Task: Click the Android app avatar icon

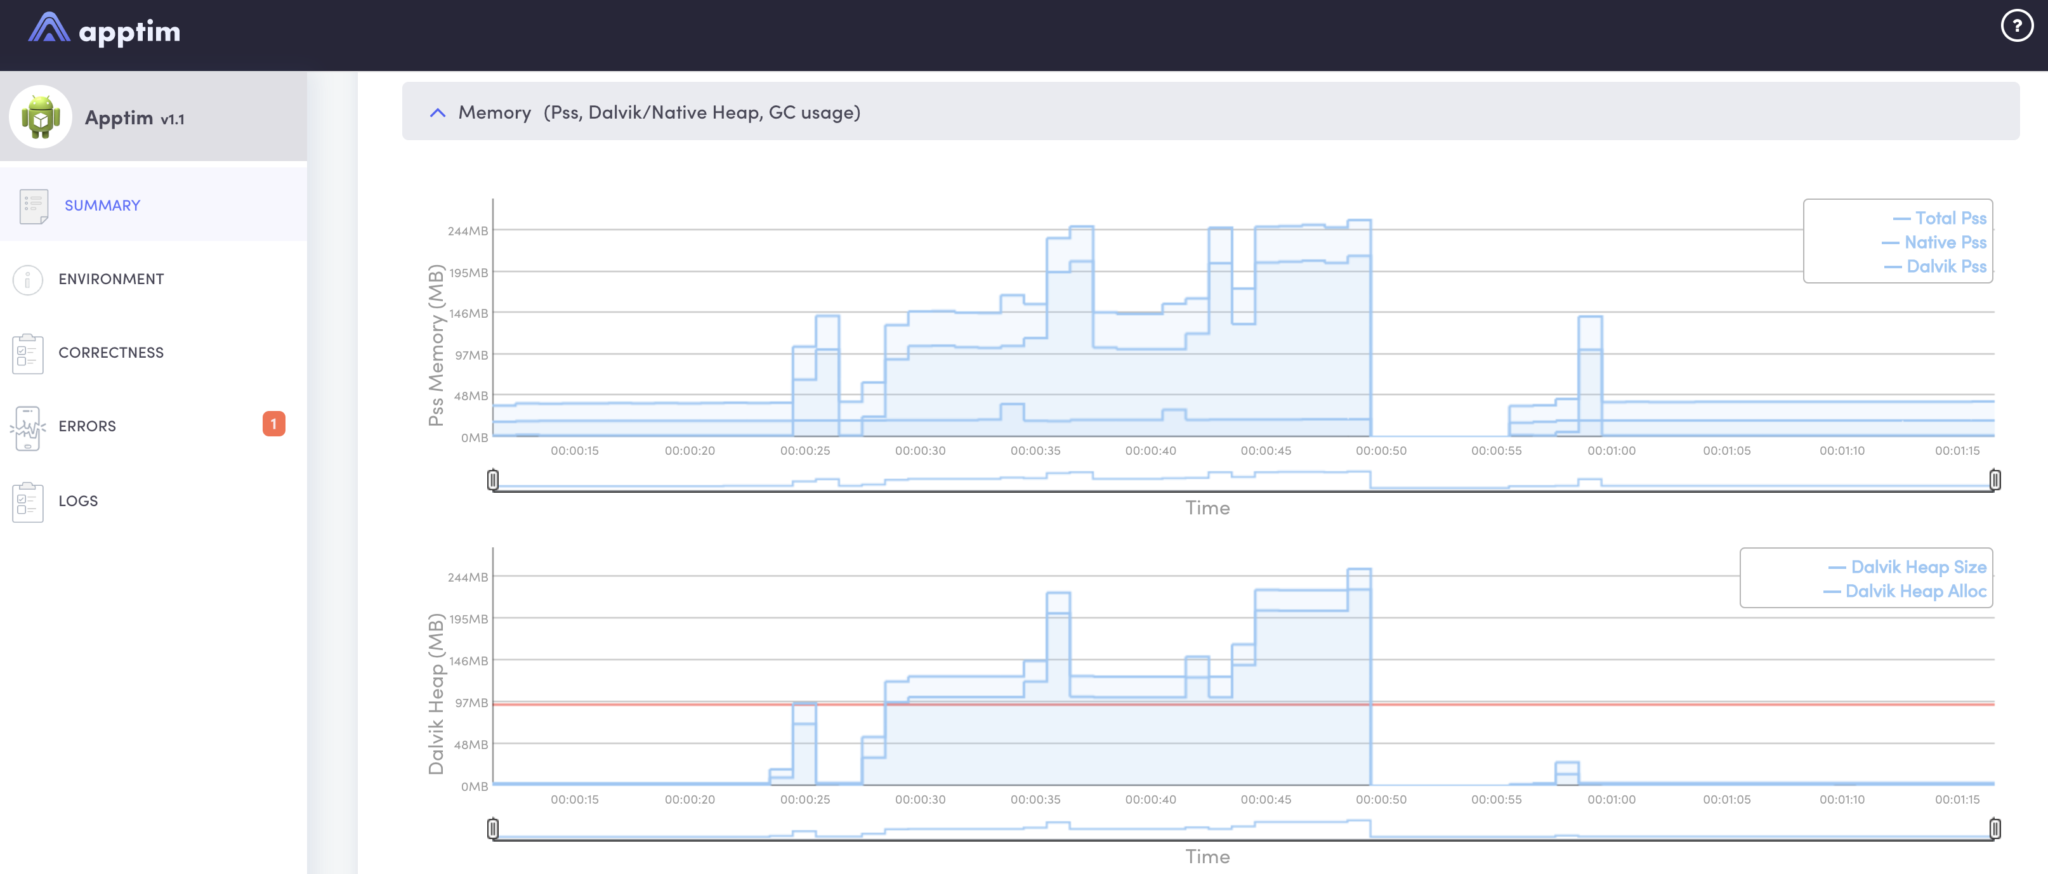Action: tap(41, 117)
